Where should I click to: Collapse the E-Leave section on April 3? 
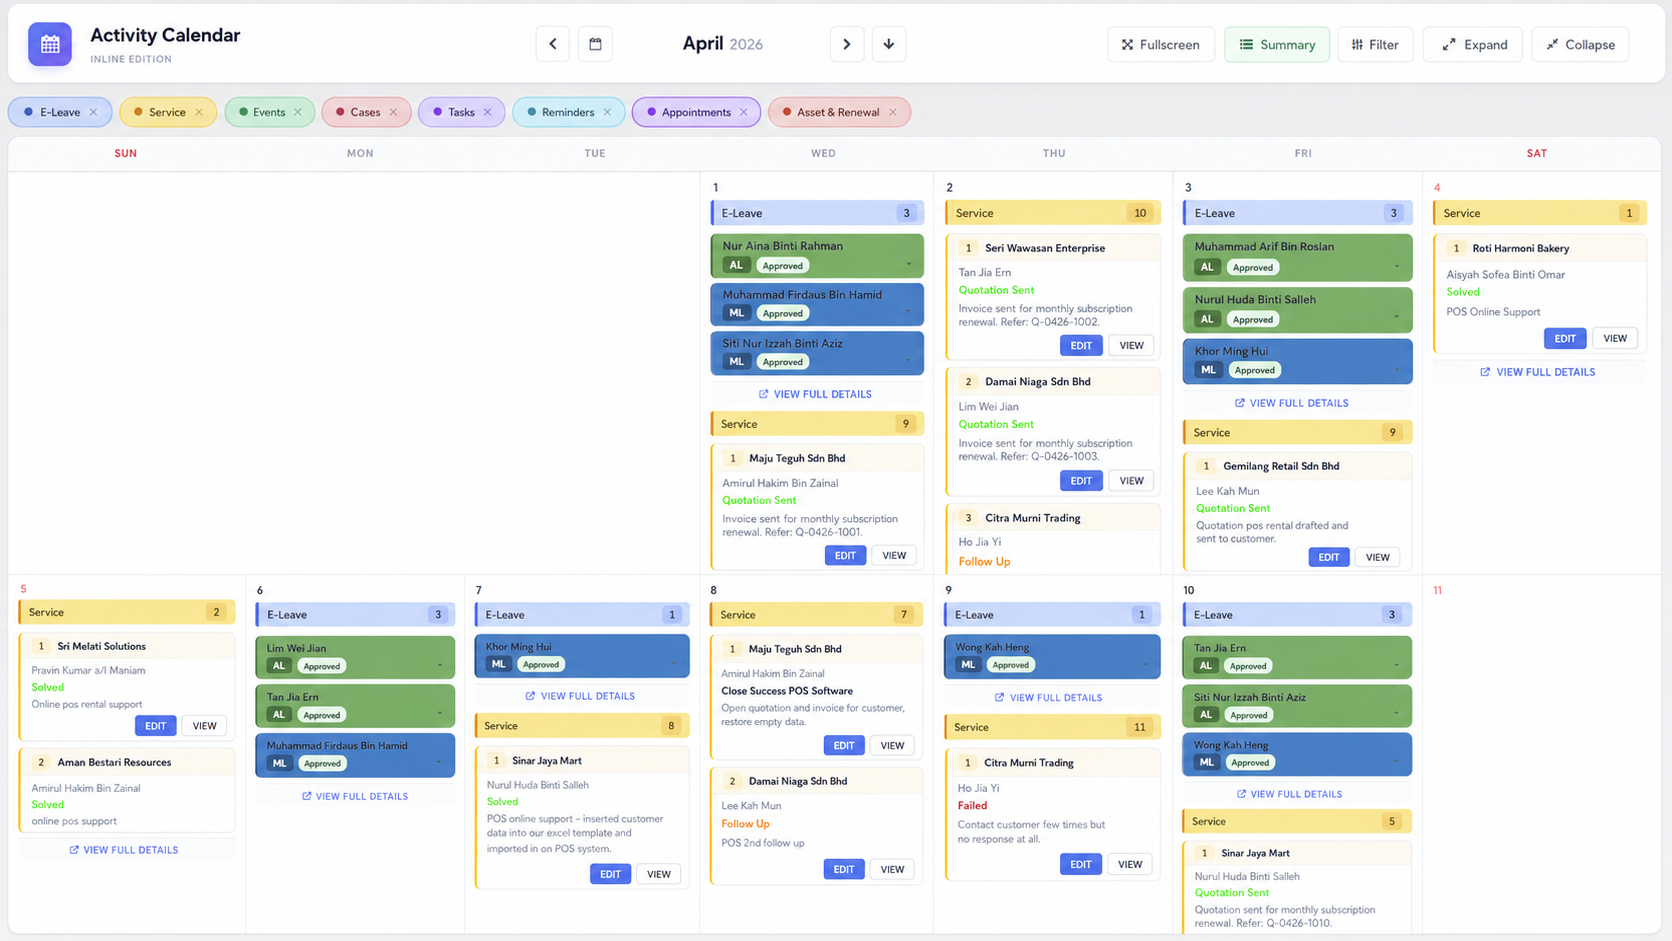(x=1297, y=213)
